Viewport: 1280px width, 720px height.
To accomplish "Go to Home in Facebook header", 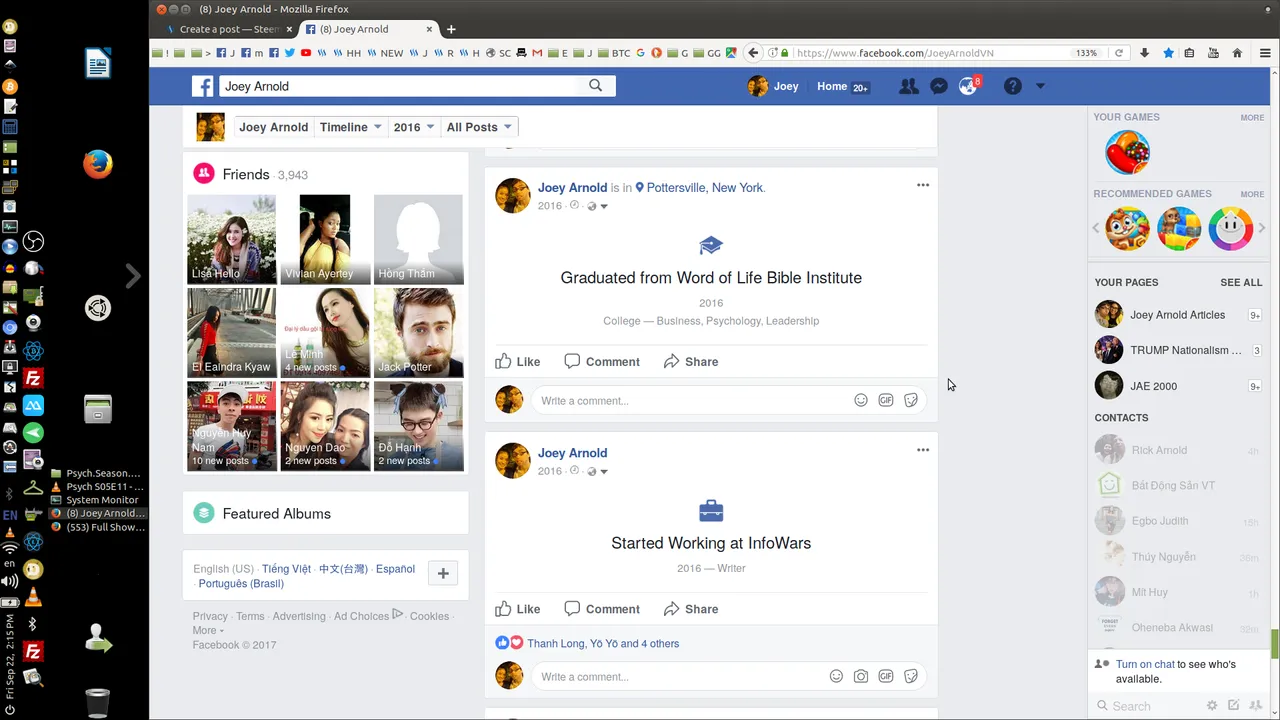I will pyautogui.click(x=832, y=86).
